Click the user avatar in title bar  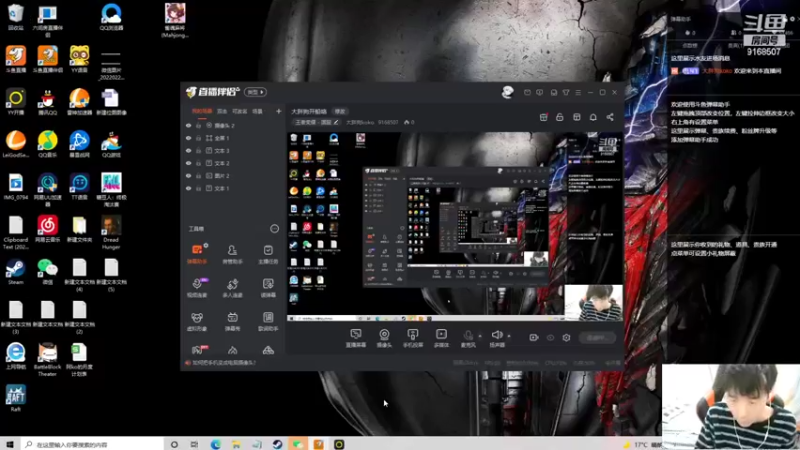[508, 92]
